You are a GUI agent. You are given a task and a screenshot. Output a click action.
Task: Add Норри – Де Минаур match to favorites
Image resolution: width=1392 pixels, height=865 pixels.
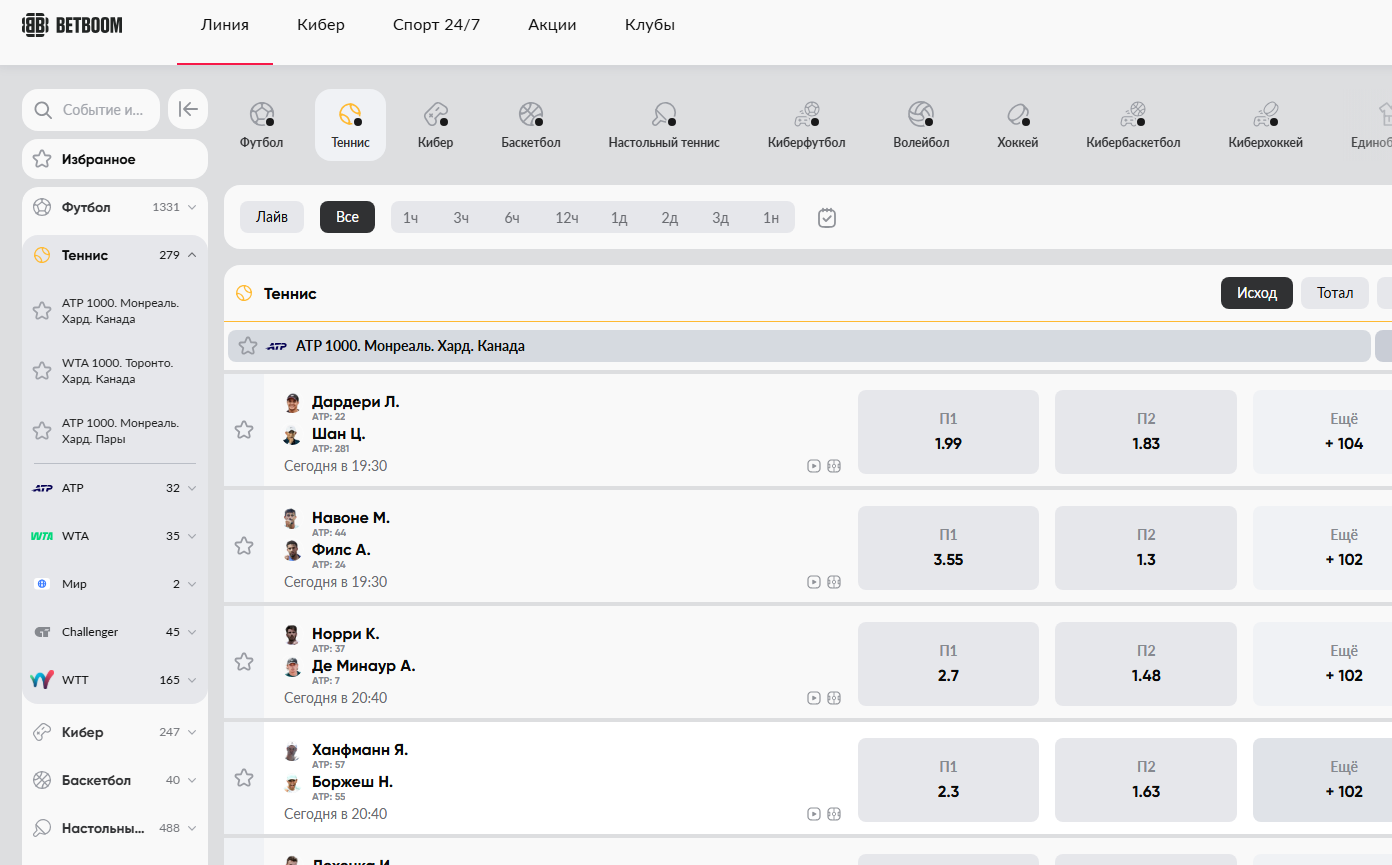(x=244, y=662)
